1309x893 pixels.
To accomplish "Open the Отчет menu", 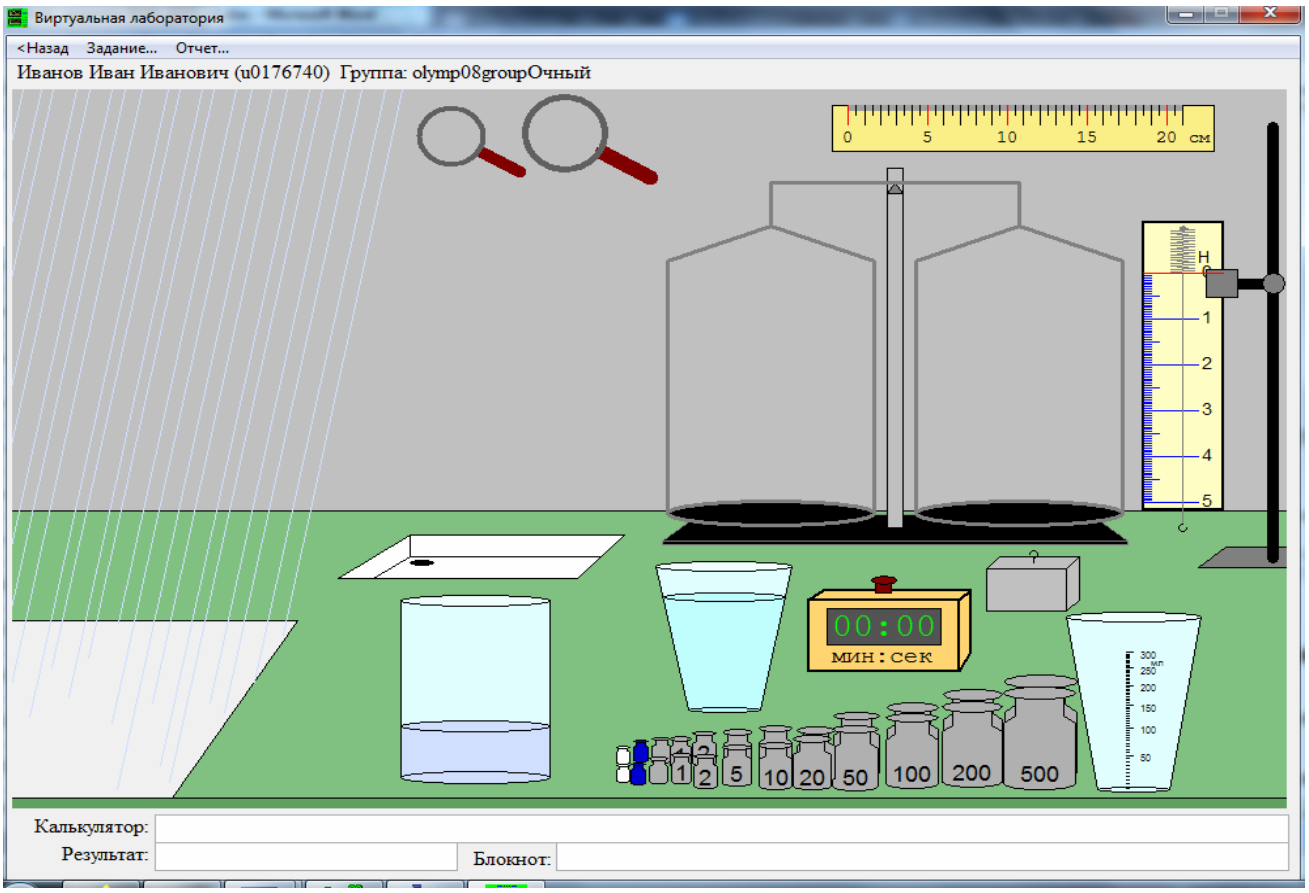I will pyautogui.click(x=202, y=48).
